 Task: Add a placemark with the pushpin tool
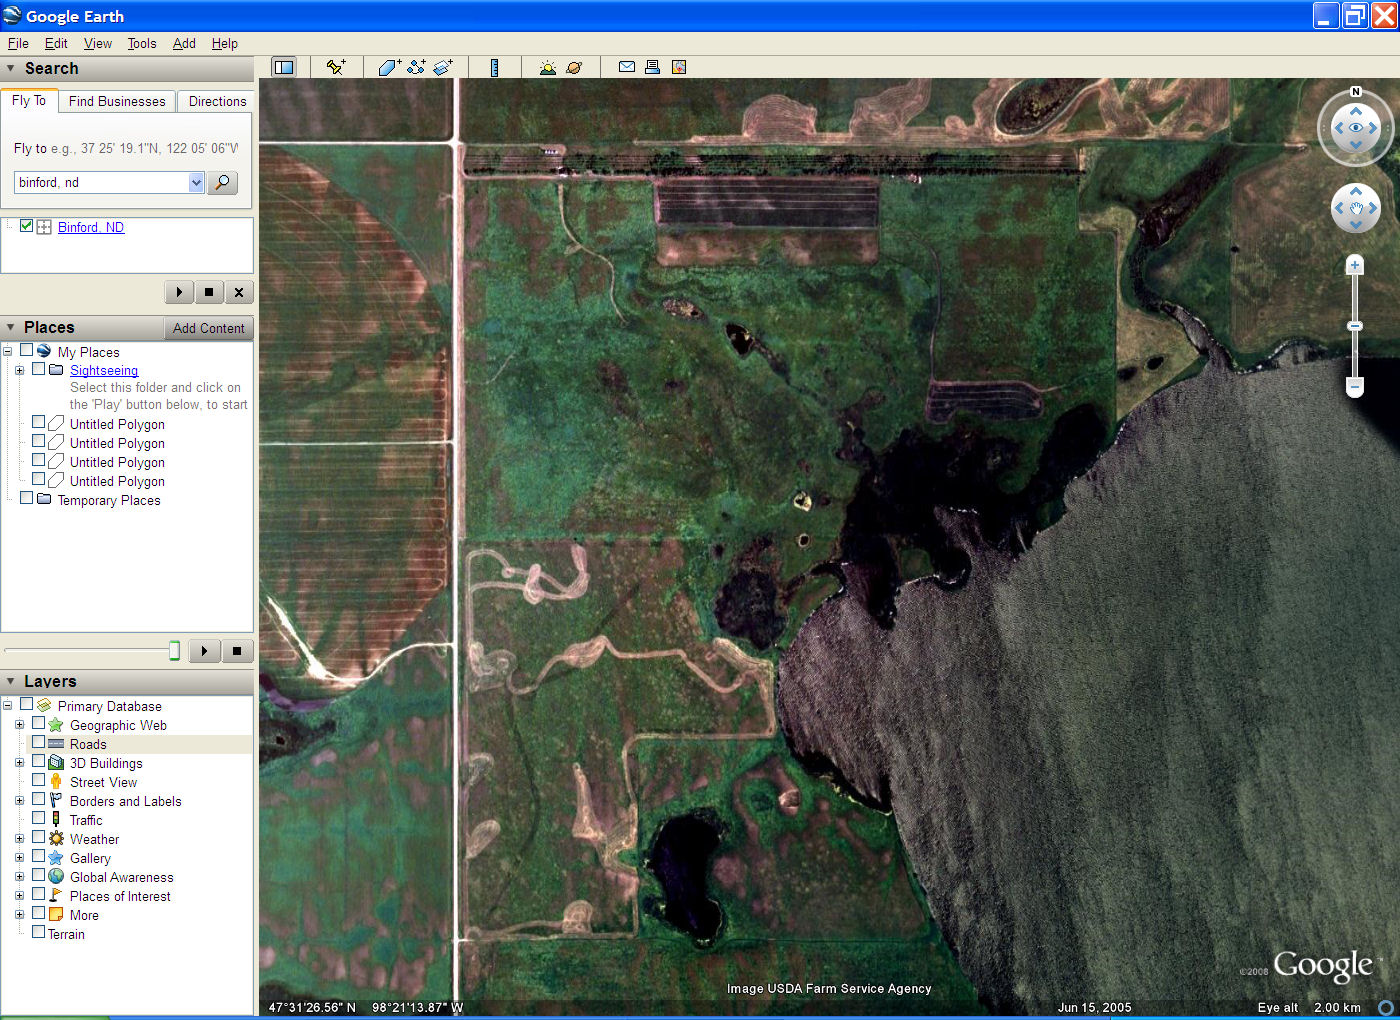pyautogui.click(x=336, y=67)
